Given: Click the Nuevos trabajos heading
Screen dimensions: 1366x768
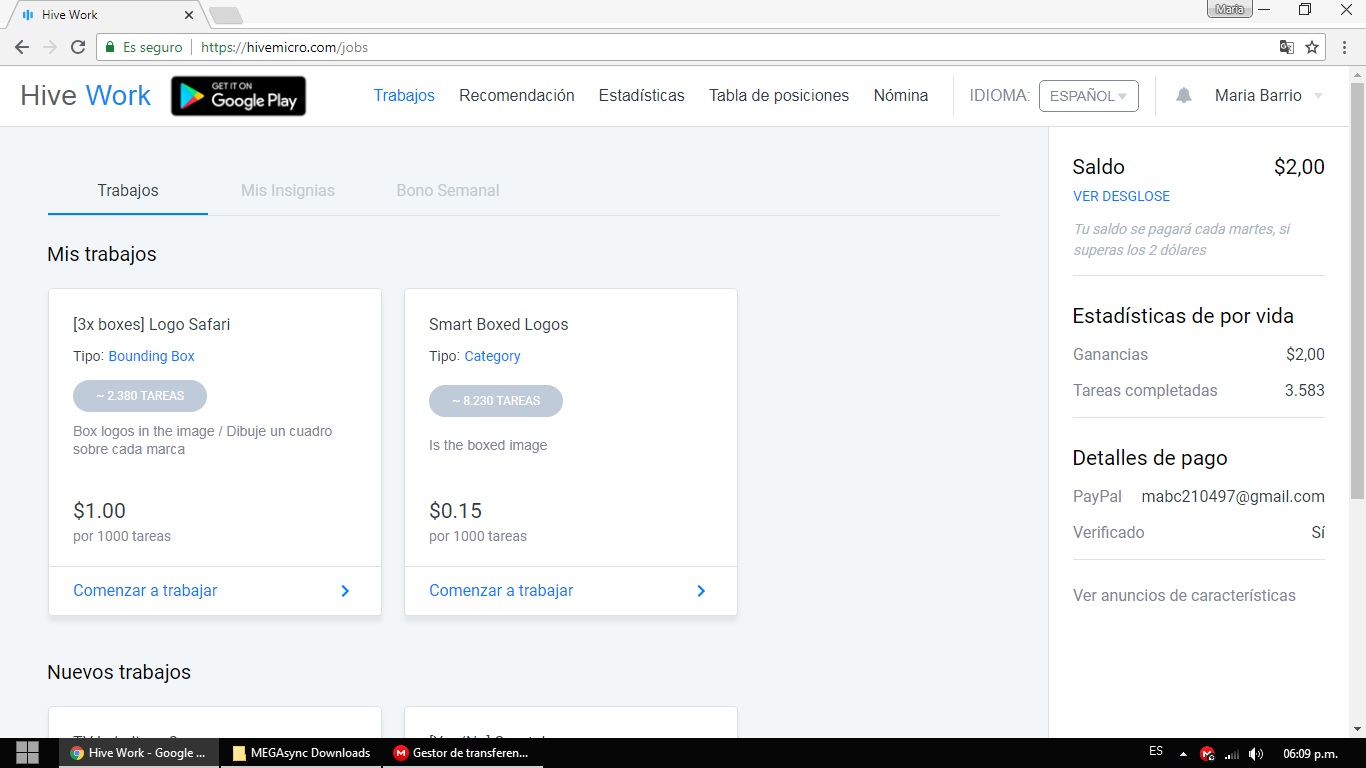Looking at the screenshot, I should [x=119, y=672].
